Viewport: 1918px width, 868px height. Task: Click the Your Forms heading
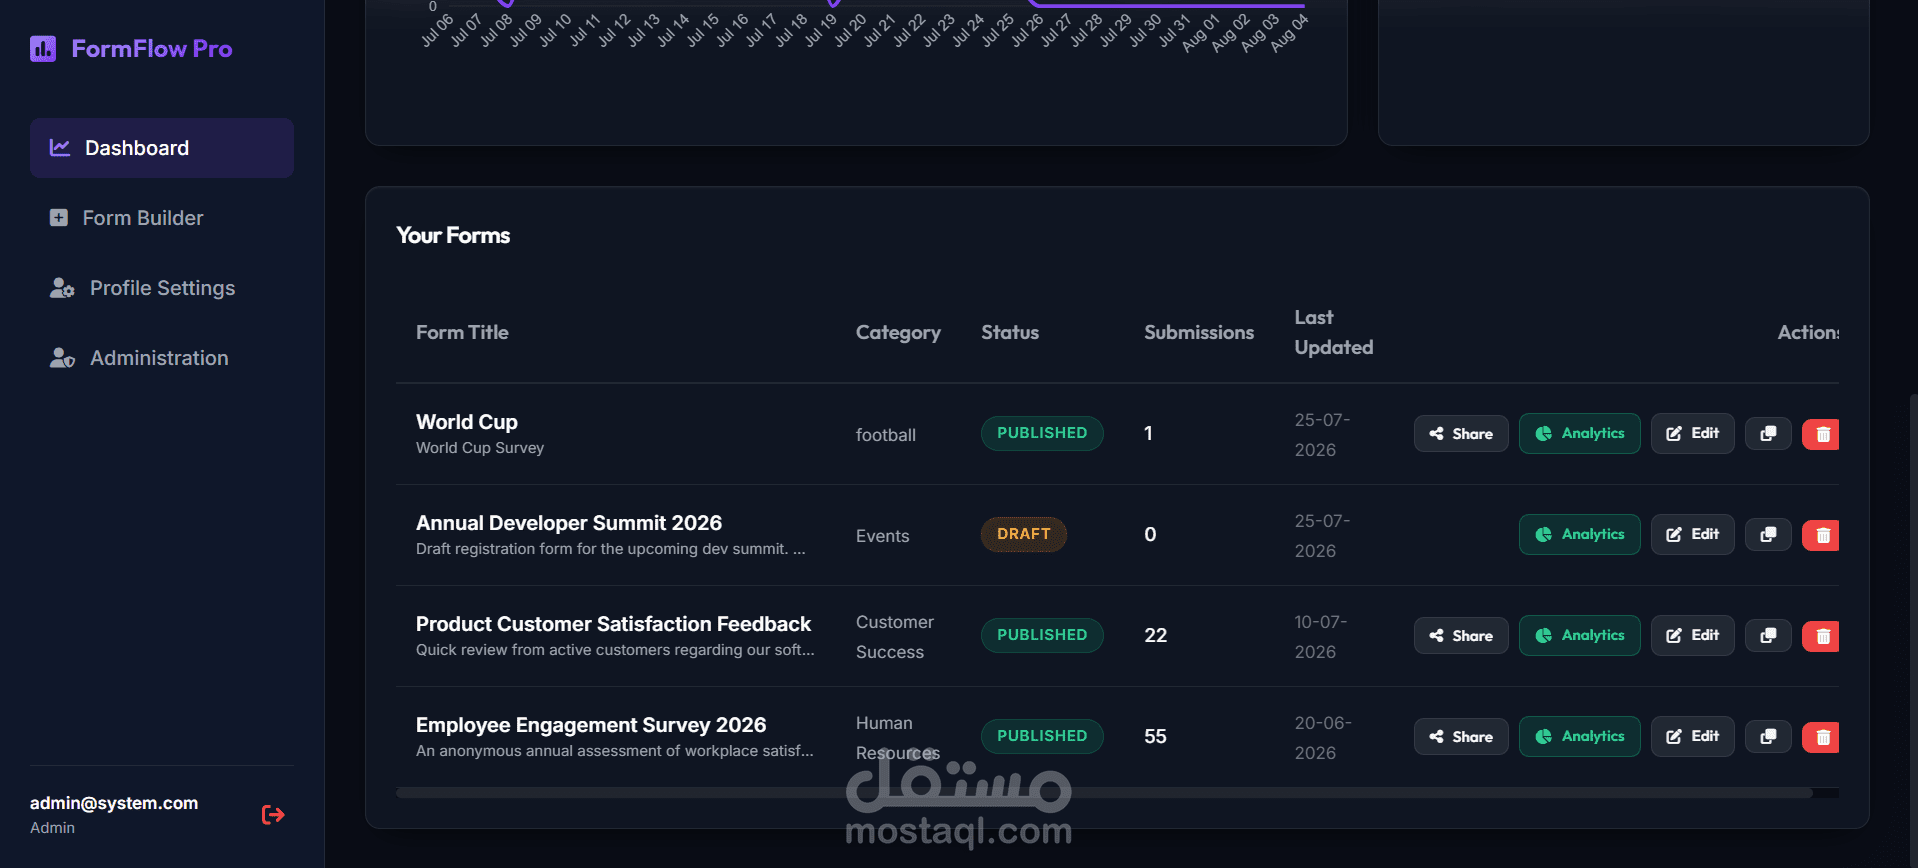click(453, 235)
